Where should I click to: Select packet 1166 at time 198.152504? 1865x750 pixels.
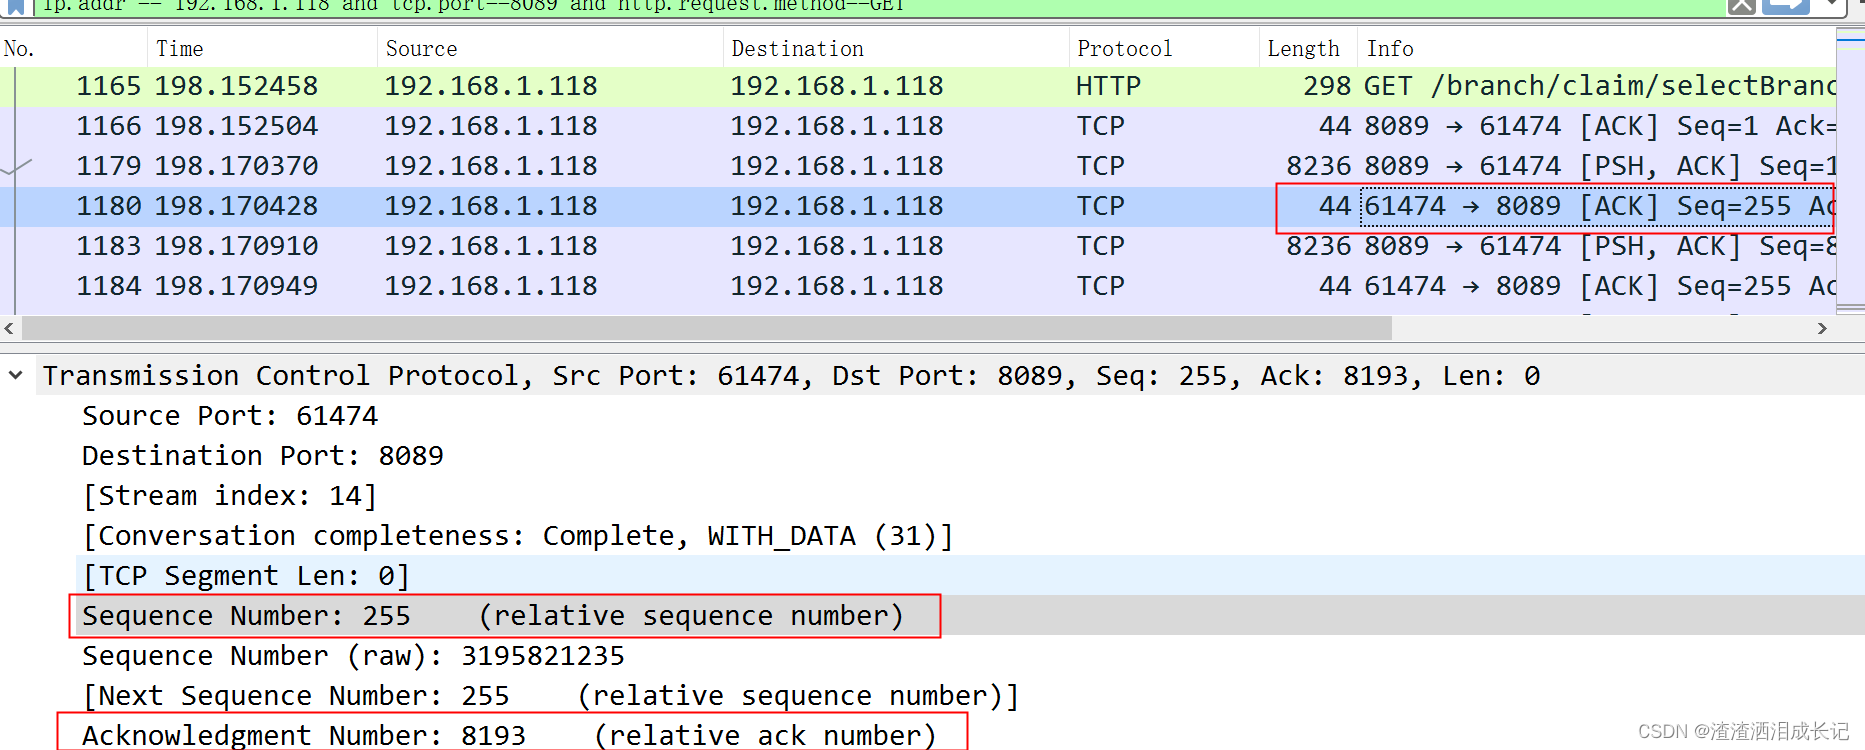[918, 127]
